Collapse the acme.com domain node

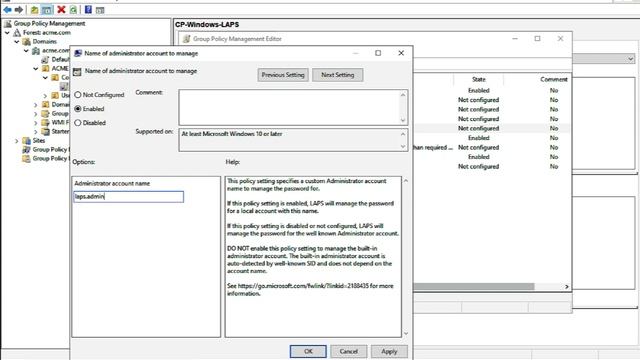coord(26,51)
